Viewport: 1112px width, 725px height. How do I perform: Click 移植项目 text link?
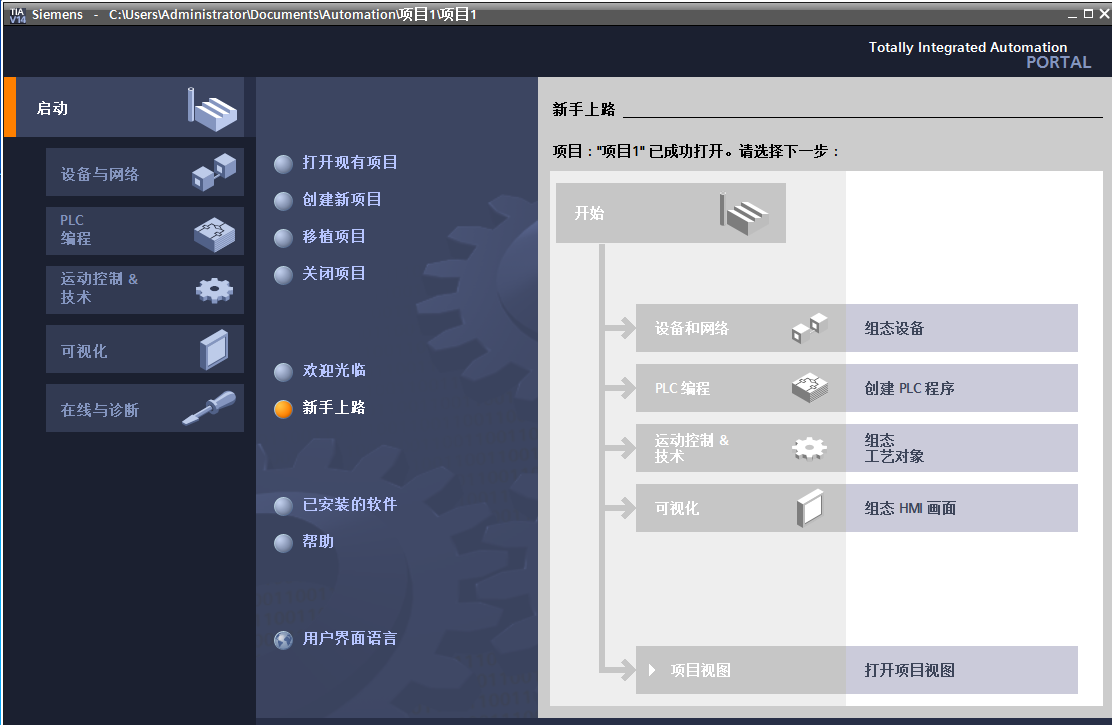334,236
